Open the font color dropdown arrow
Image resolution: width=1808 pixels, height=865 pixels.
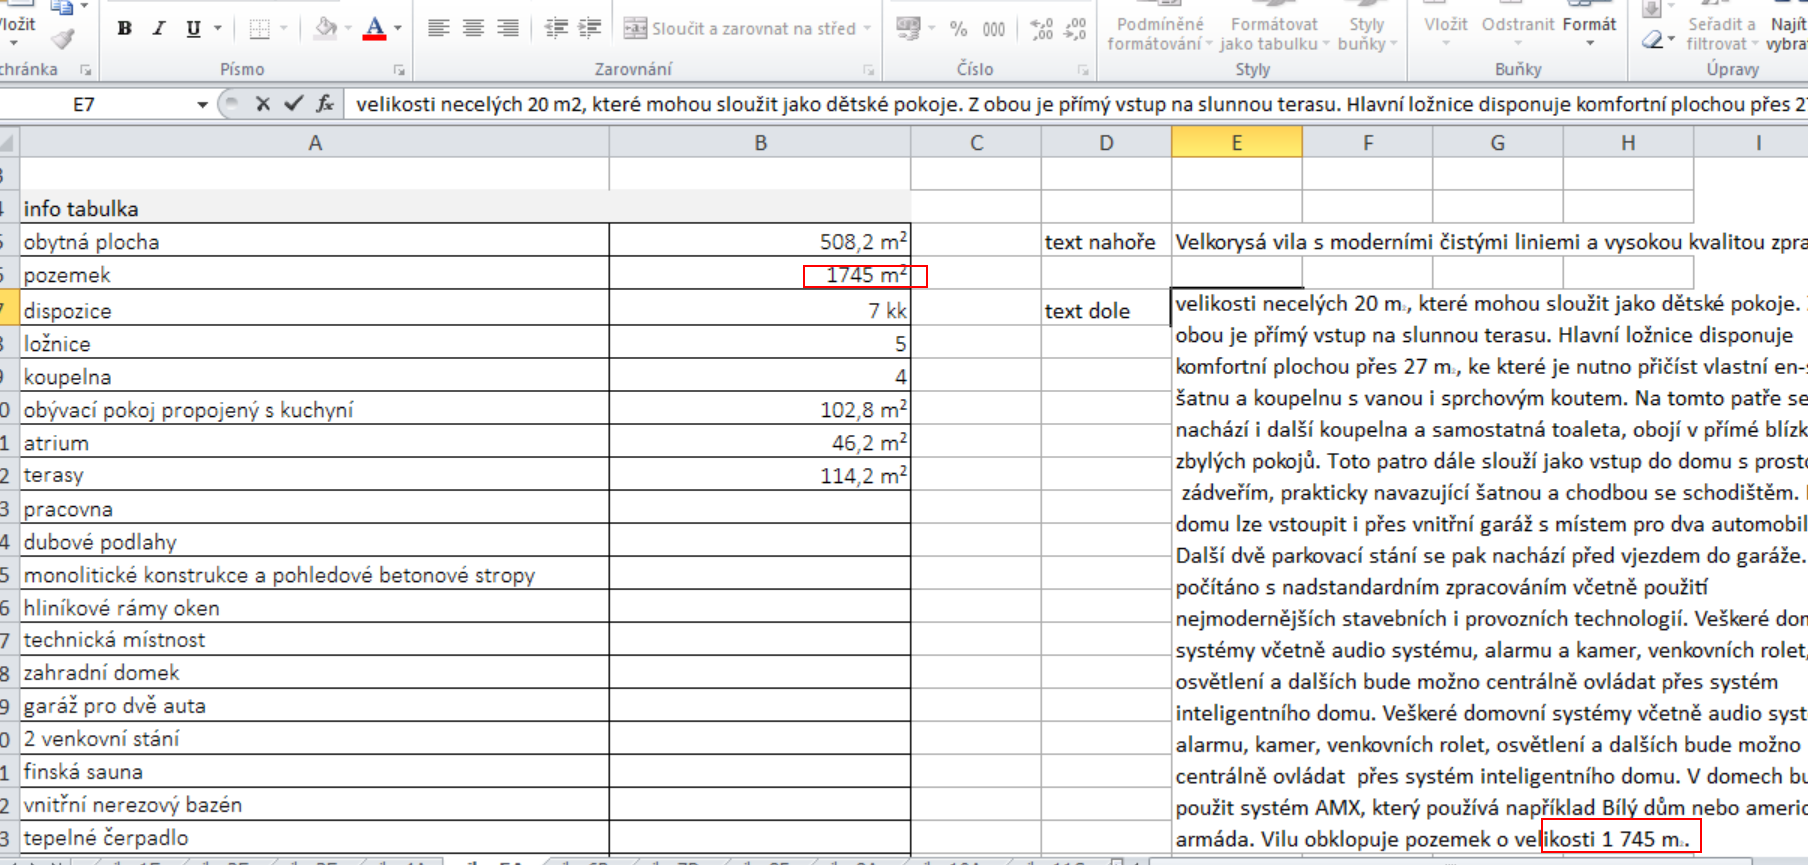click(x=398, y=29)
